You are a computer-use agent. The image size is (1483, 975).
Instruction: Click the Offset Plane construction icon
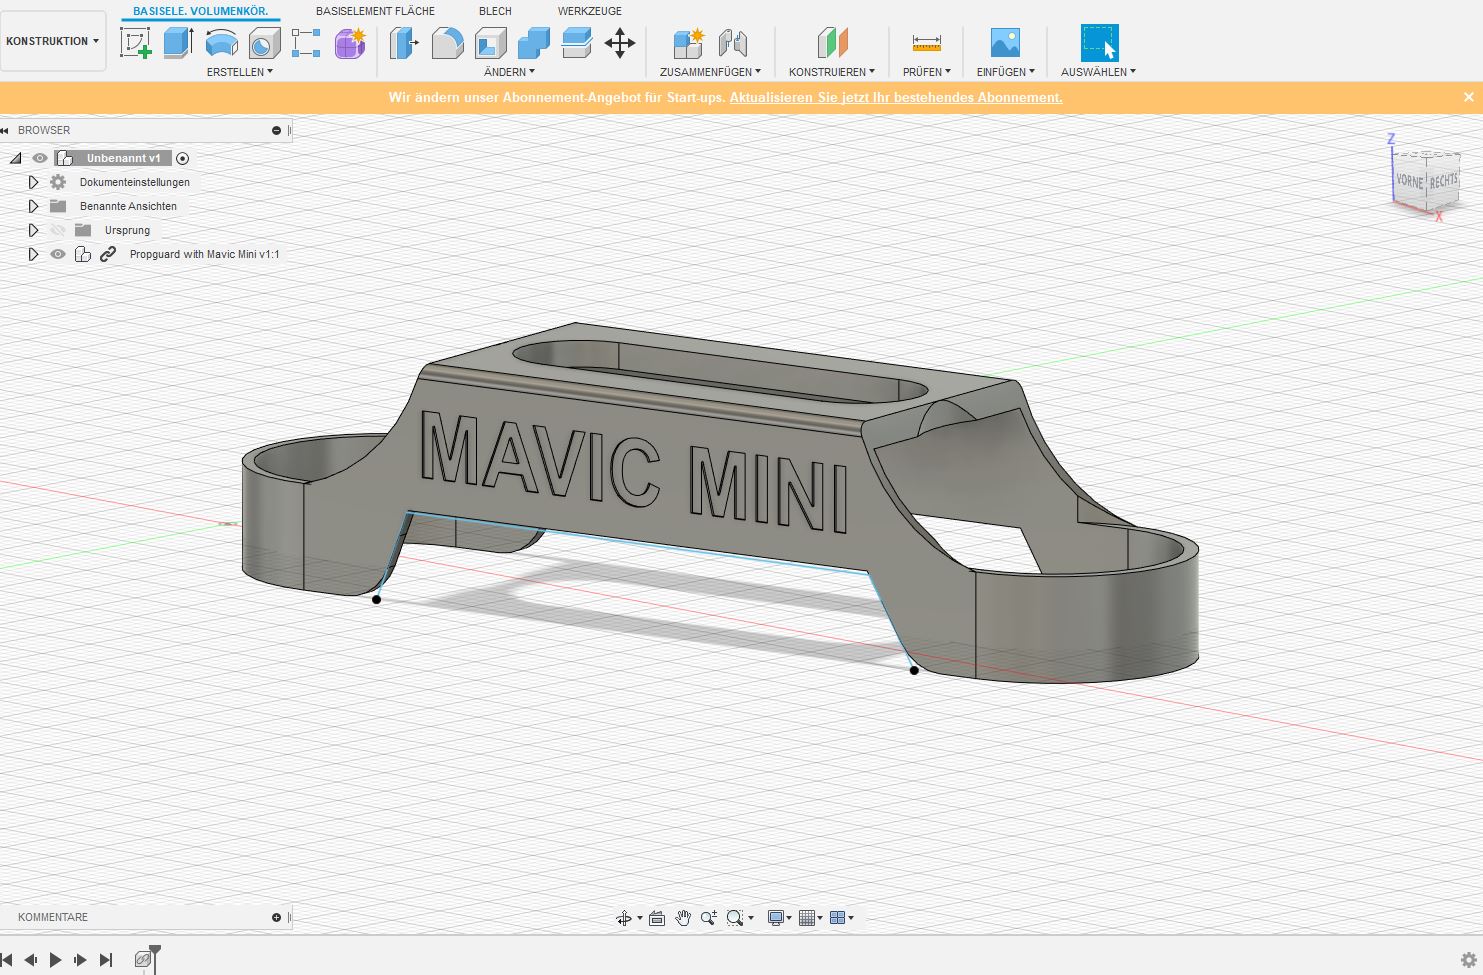[832, 43]
